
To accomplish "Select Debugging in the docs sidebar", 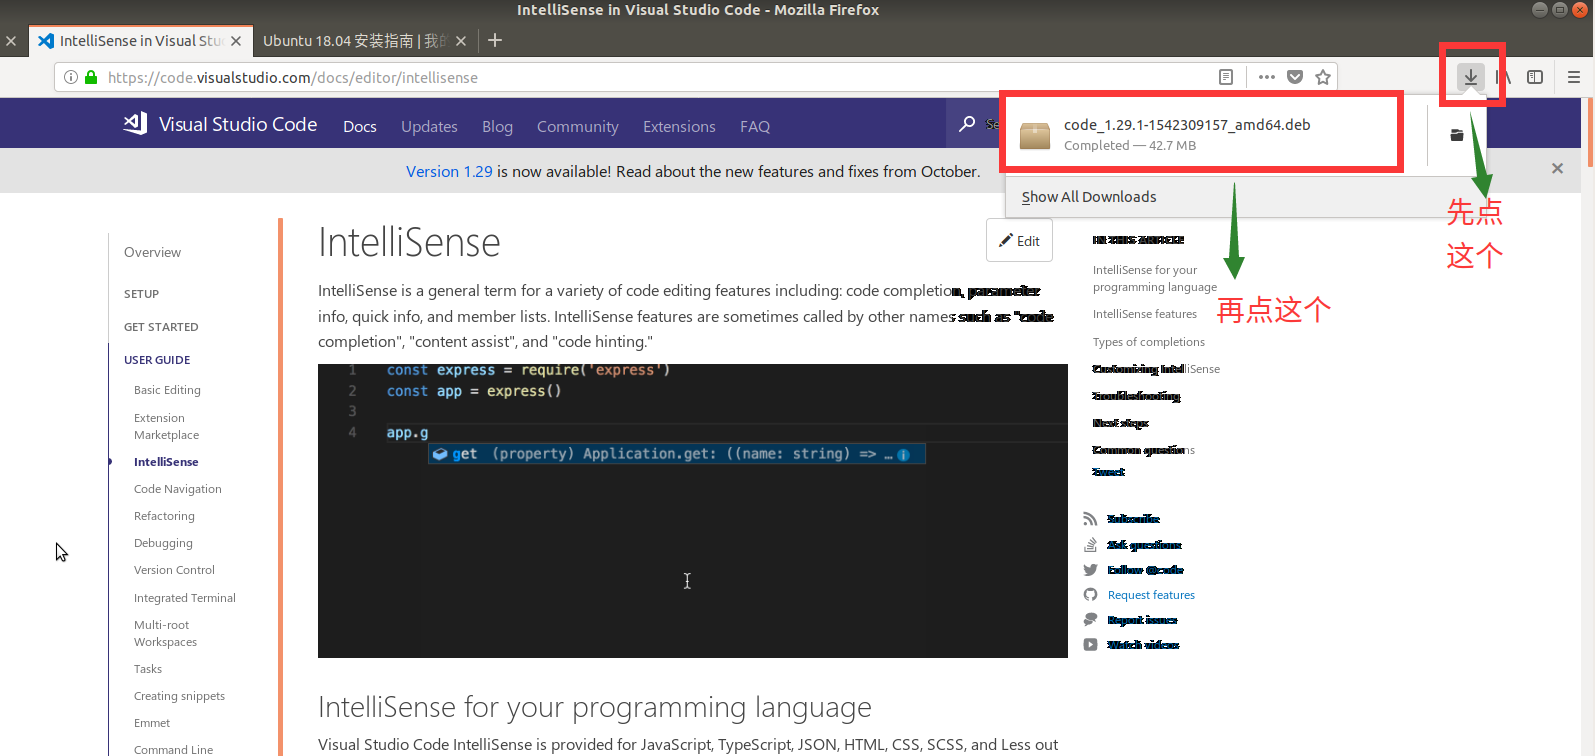I will coord(163,543).
